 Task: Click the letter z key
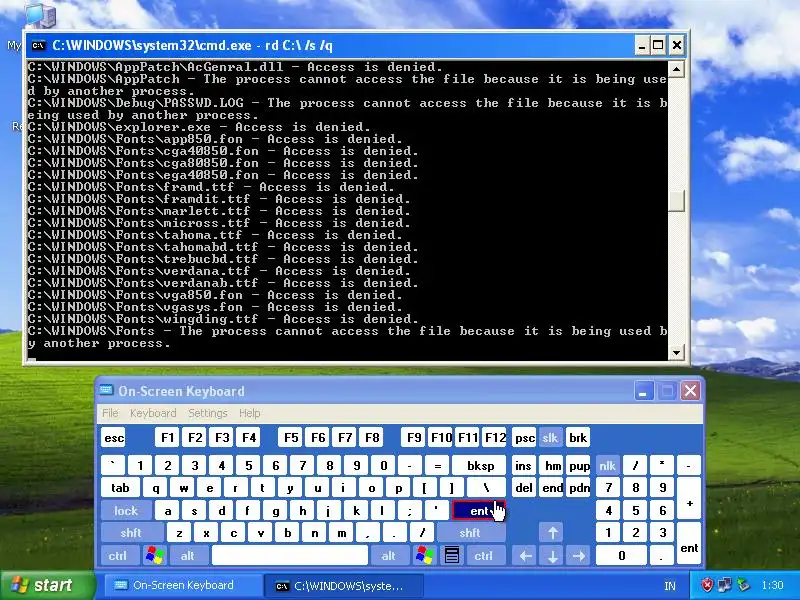179,533
